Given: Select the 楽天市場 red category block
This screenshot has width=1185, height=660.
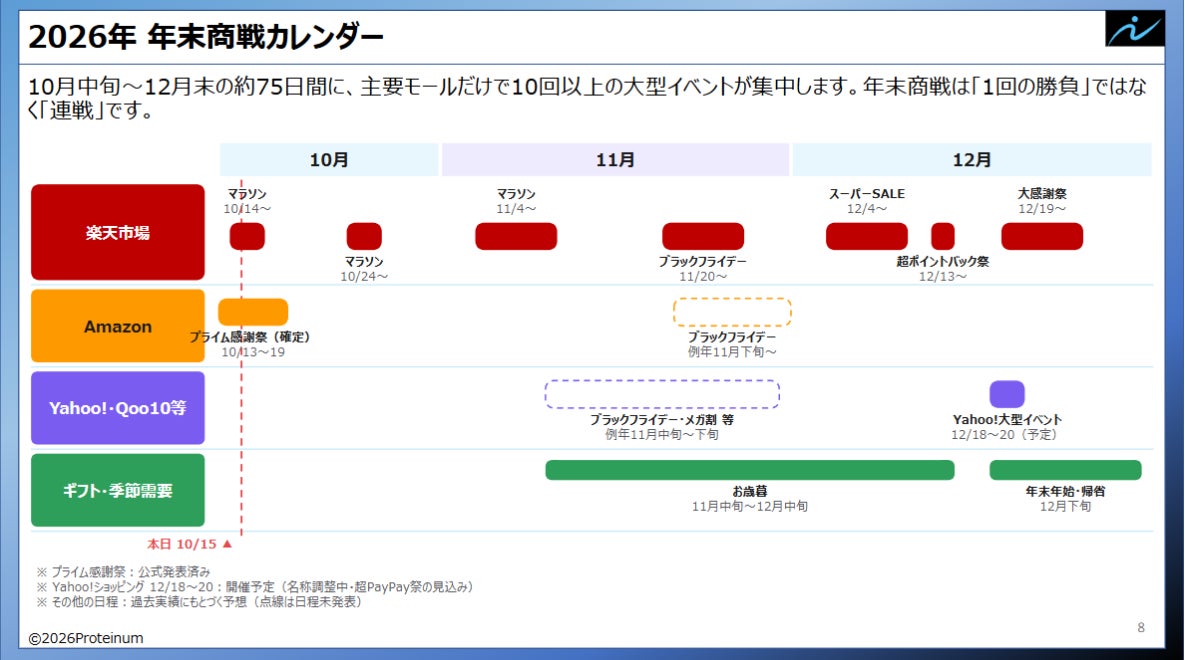Looking at the screenshot, I should [x=118, y=232].
